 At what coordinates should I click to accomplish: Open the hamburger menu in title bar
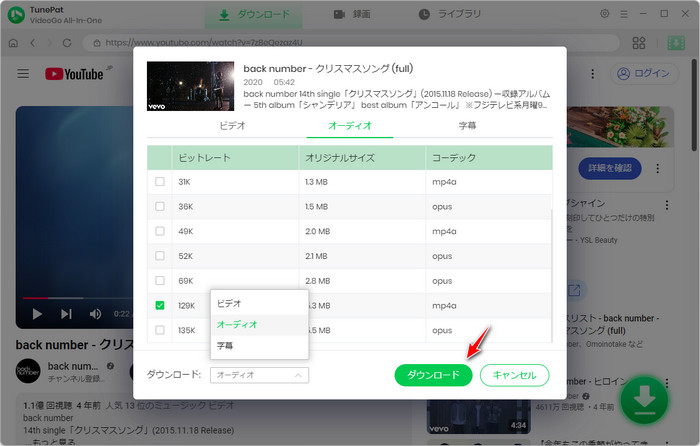(624, 14)
